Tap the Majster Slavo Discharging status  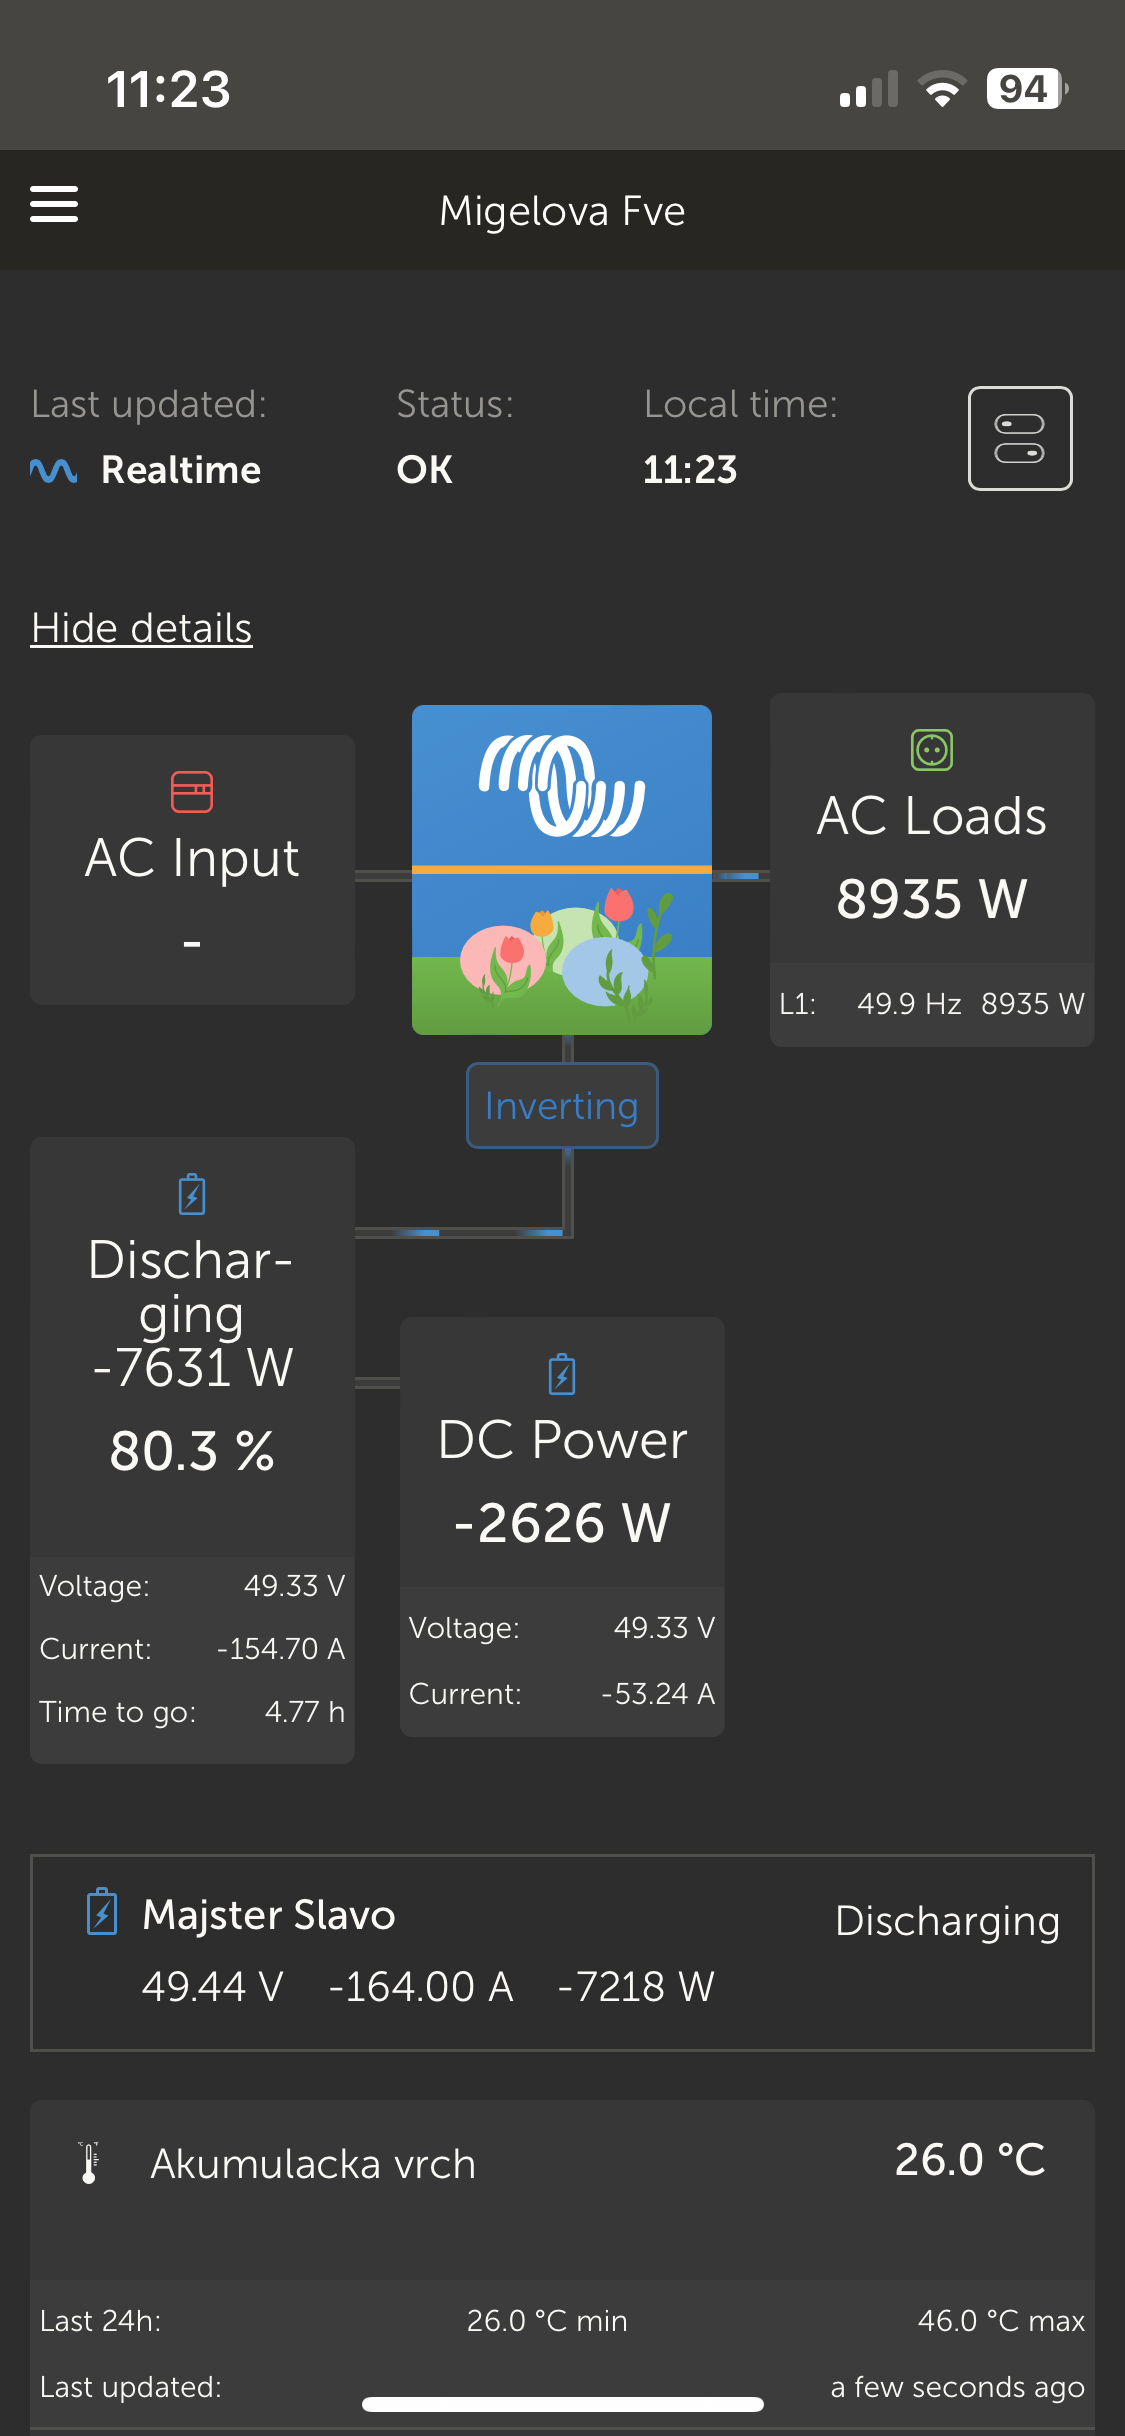(x=947, y=1922)
